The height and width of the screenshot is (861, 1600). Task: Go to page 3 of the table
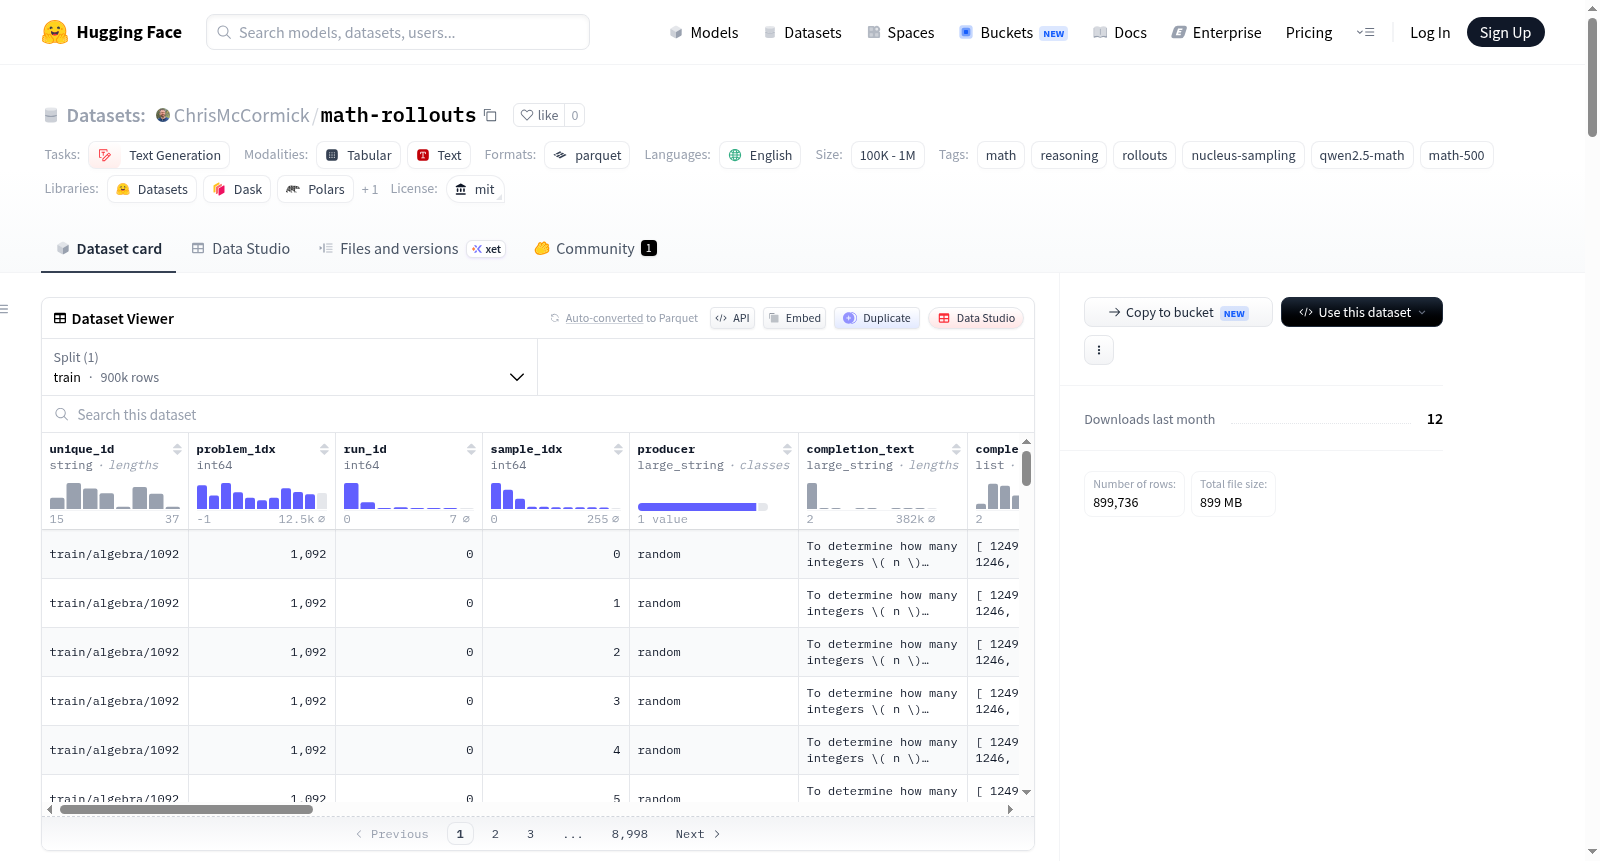530,834
